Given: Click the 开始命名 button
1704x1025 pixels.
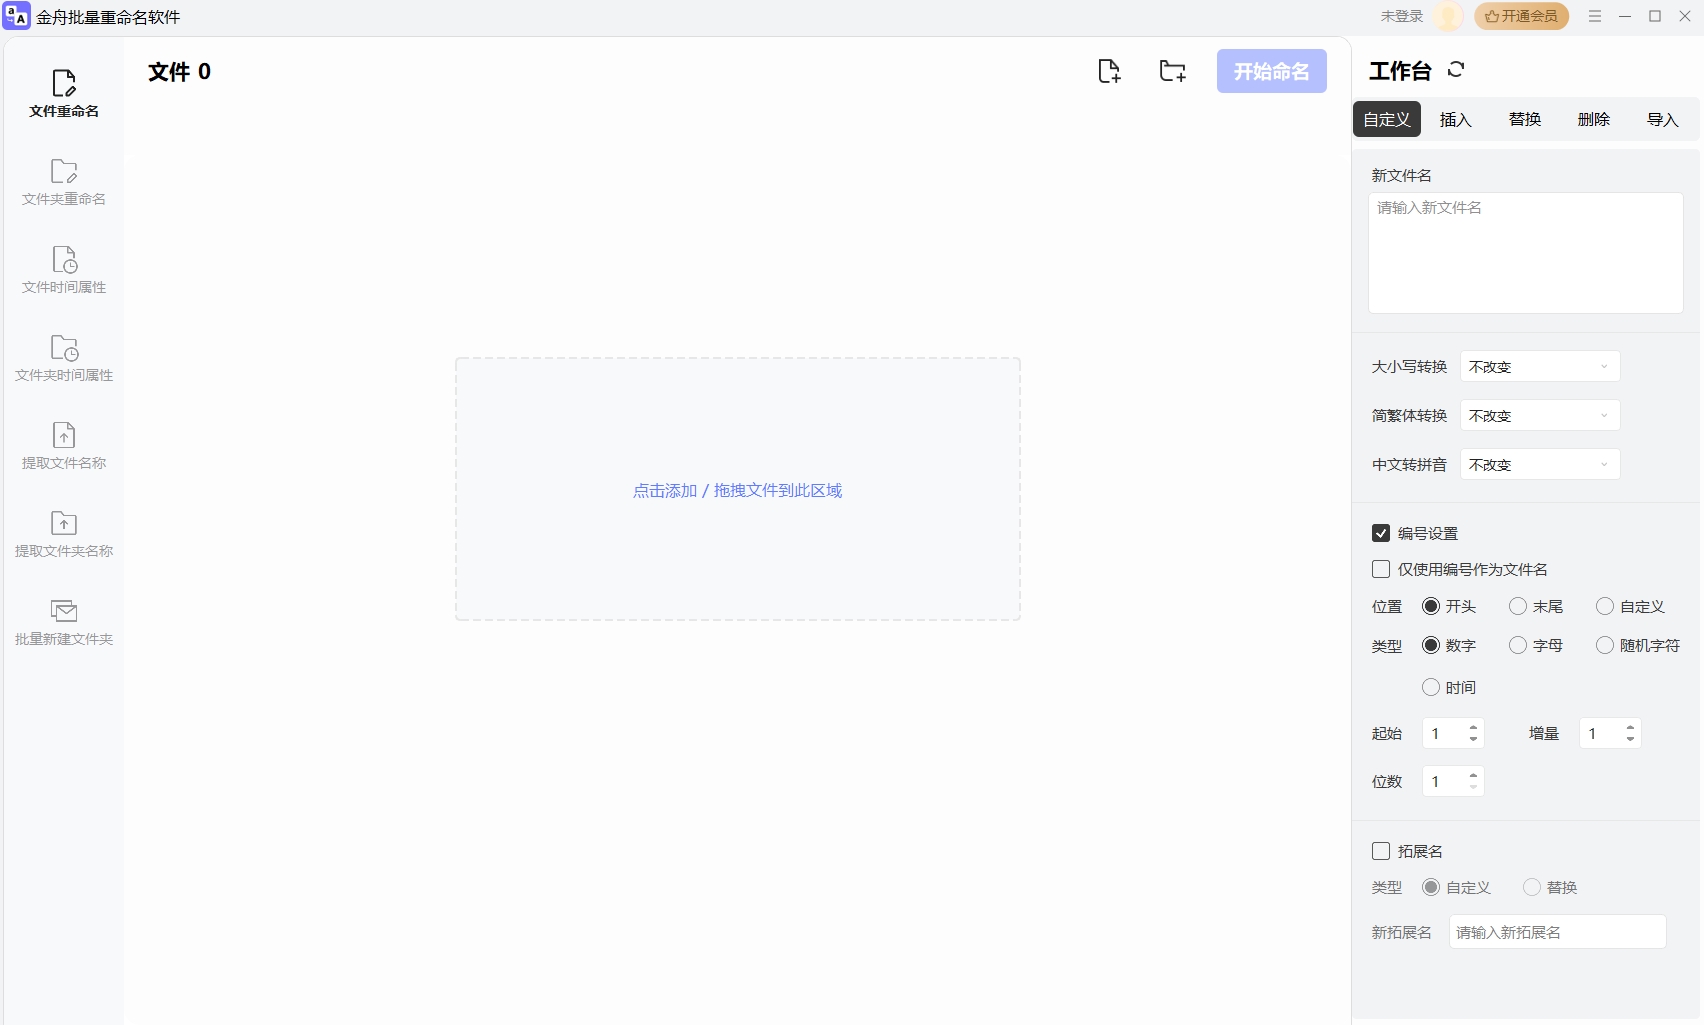Looking at the screenshot, I should pyautogui.click(x=1272, y=71).
